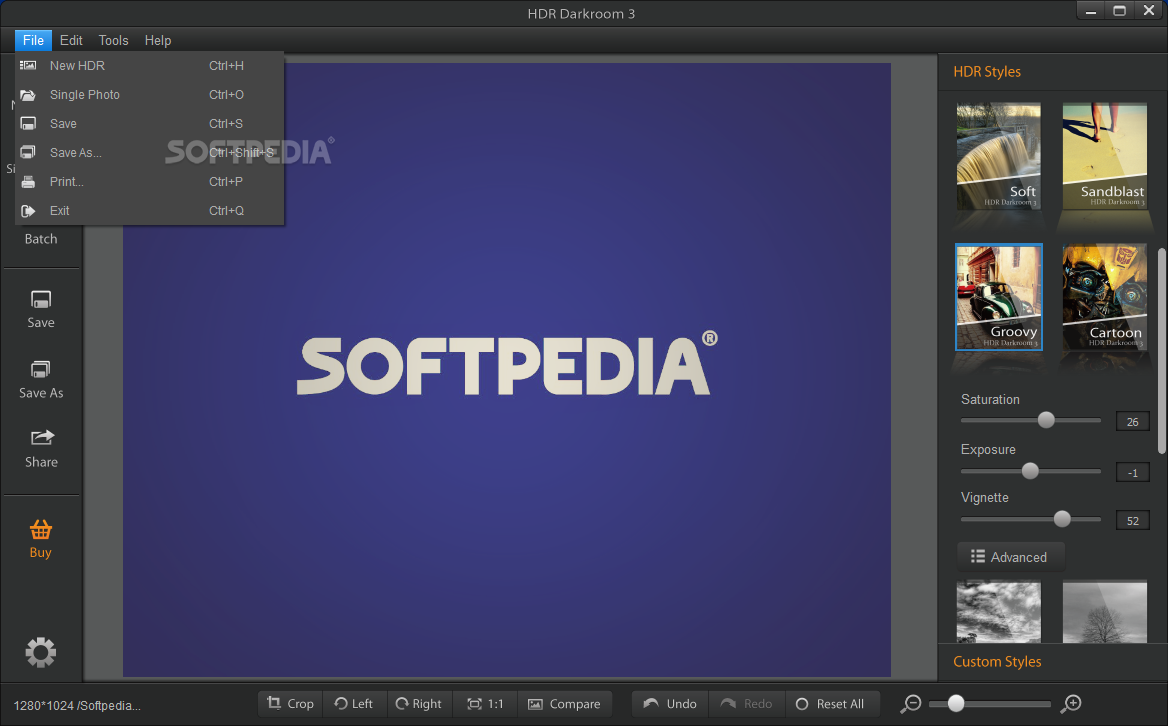Click the Save As icon in left sidebar
1168x726 pixels.
41,369
